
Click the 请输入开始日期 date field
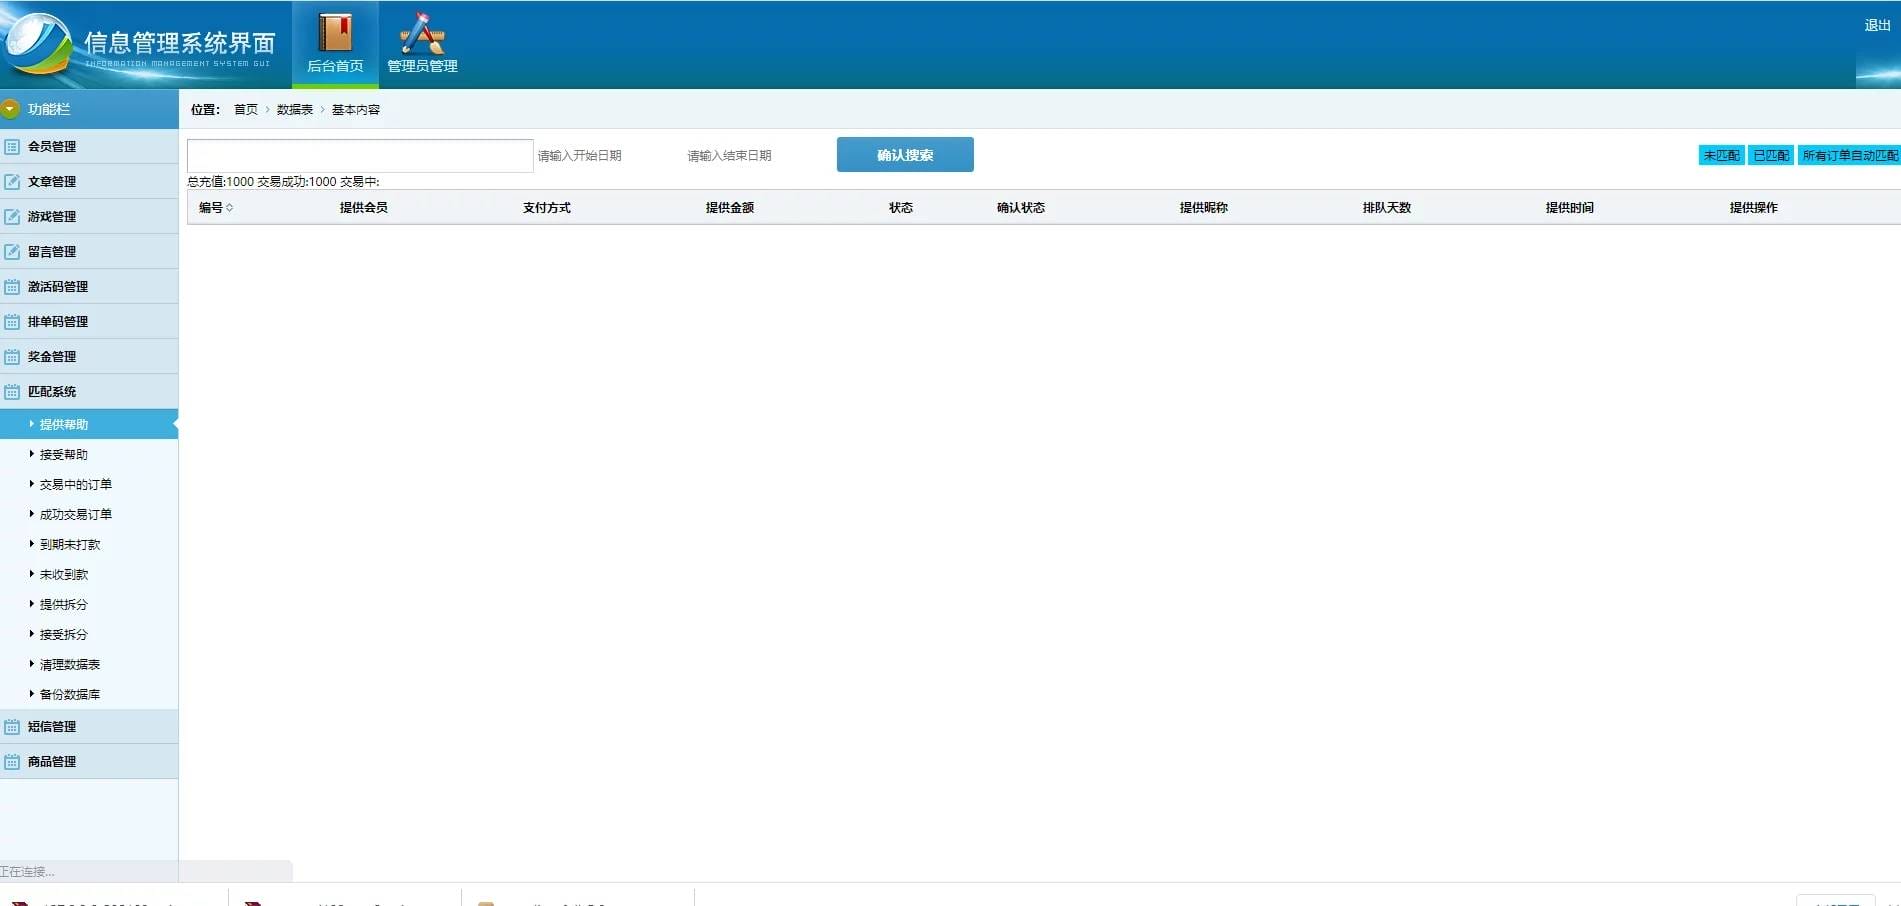tap(579, 155)
